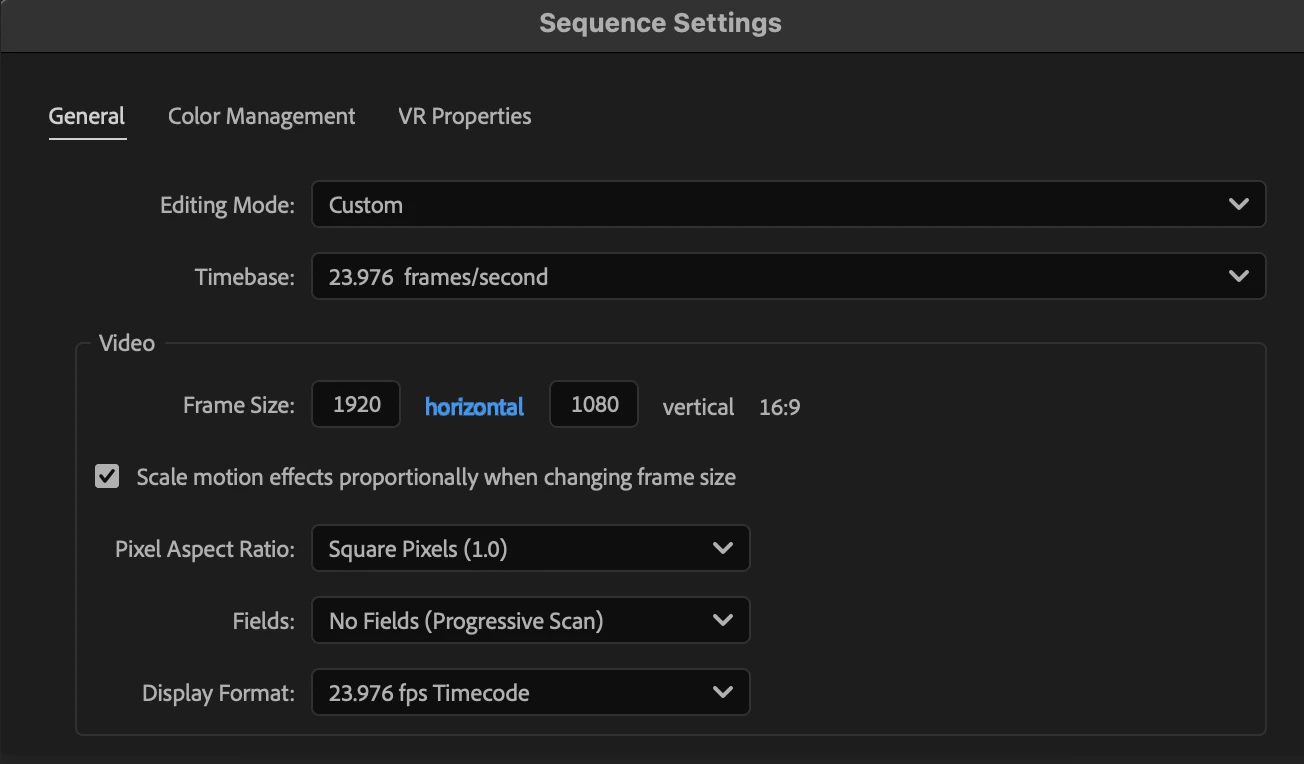Click the vertical label beside 1080

pos(698,407)
